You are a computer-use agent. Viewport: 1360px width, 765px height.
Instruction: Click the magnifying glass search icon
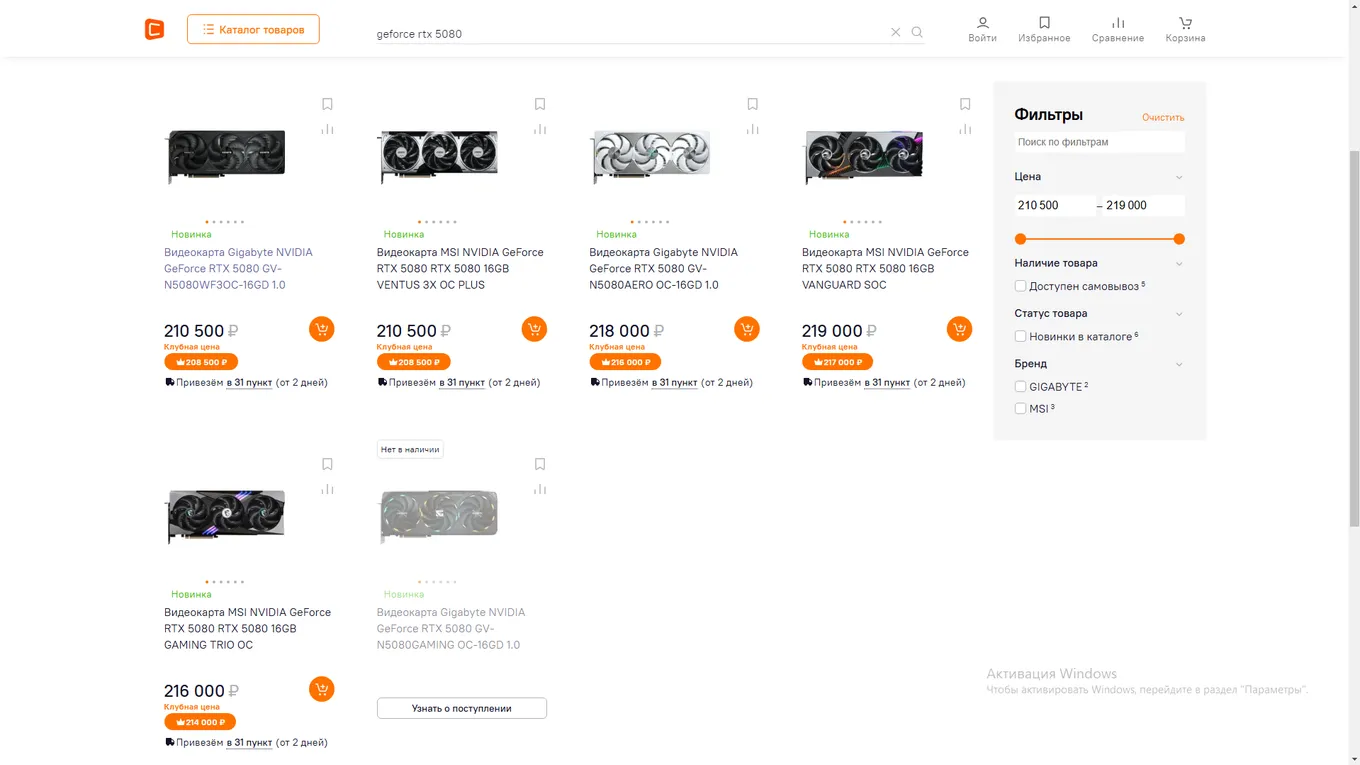pos(917,32)
